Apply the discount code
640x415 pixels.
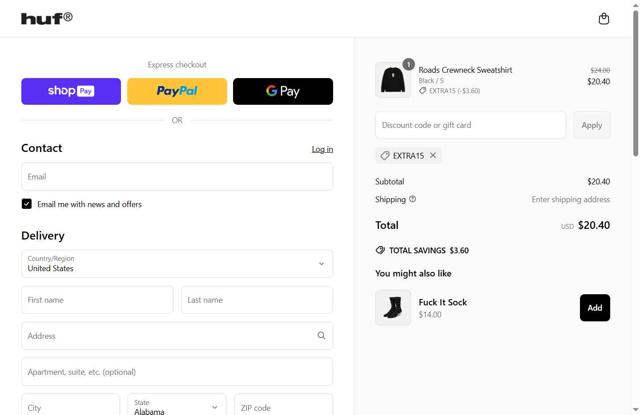tap(592, 125)
